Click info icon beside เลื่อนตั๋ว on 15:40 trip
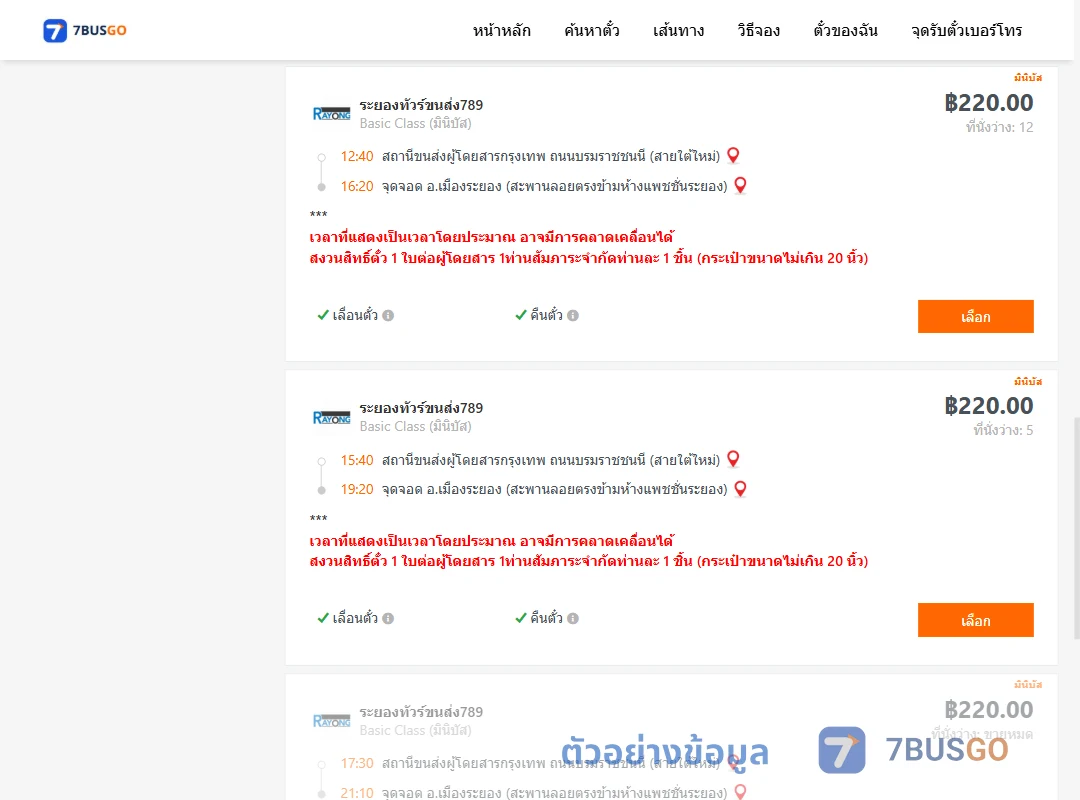The image size is (1080, 800). coord(388,619)
